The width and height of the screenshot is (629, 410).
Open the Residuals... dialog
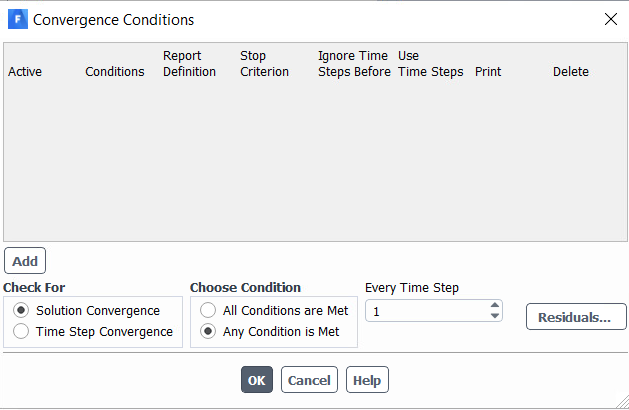click(575, 318)
